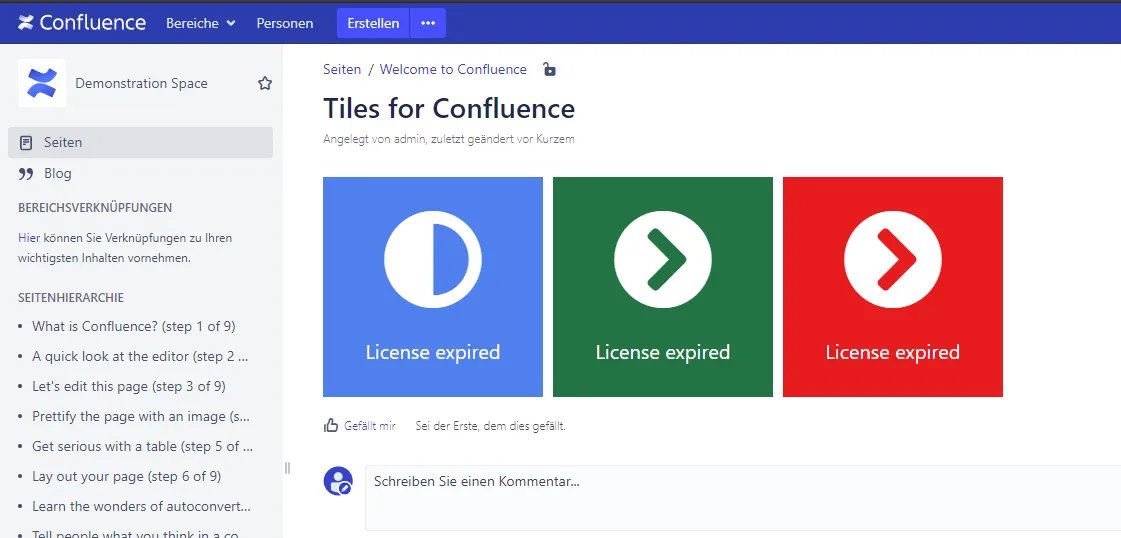Click the BEREICHSVERKNÜPFUNGEN heading
1121x538 pixels.
tap(95, 208)
